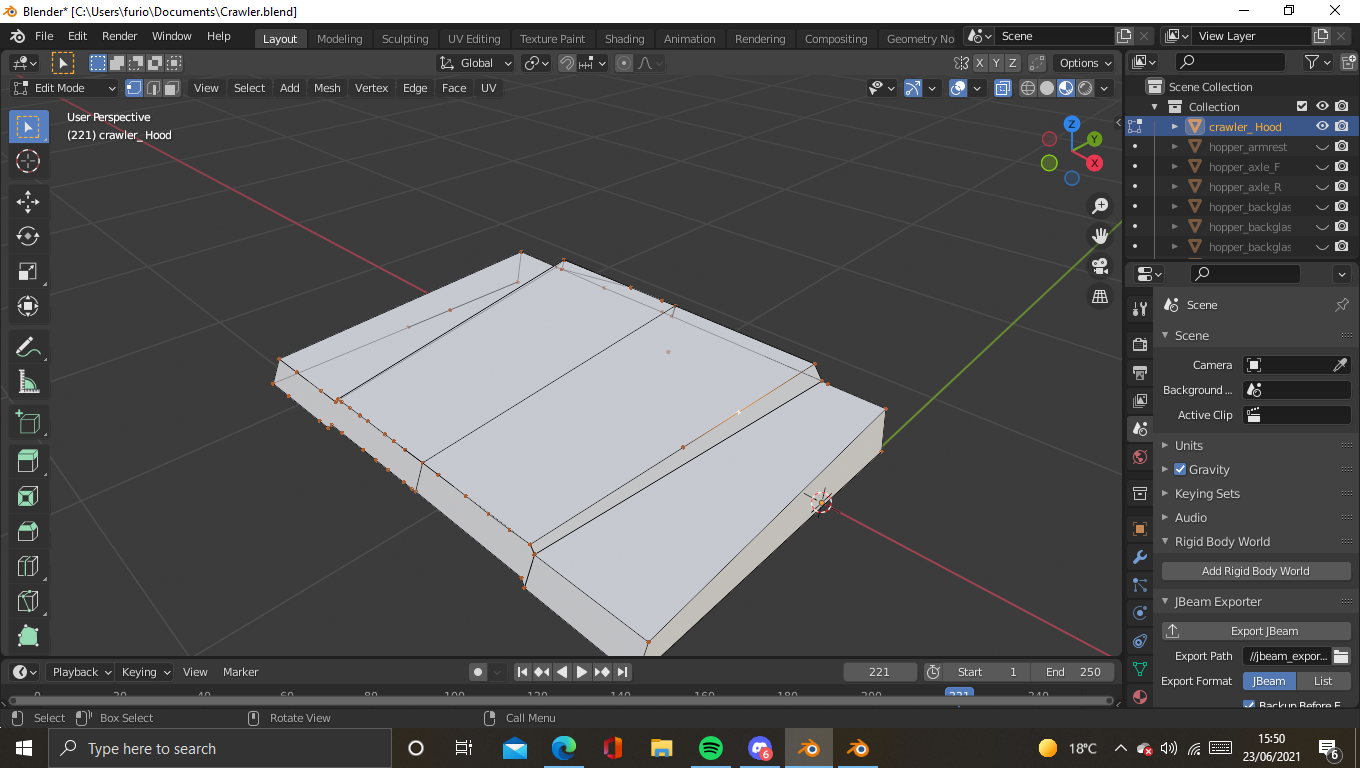This screenshot has width=1360, height=768.
Task: Hide crawler_Hood in viewport
Action: [1322, 127]
